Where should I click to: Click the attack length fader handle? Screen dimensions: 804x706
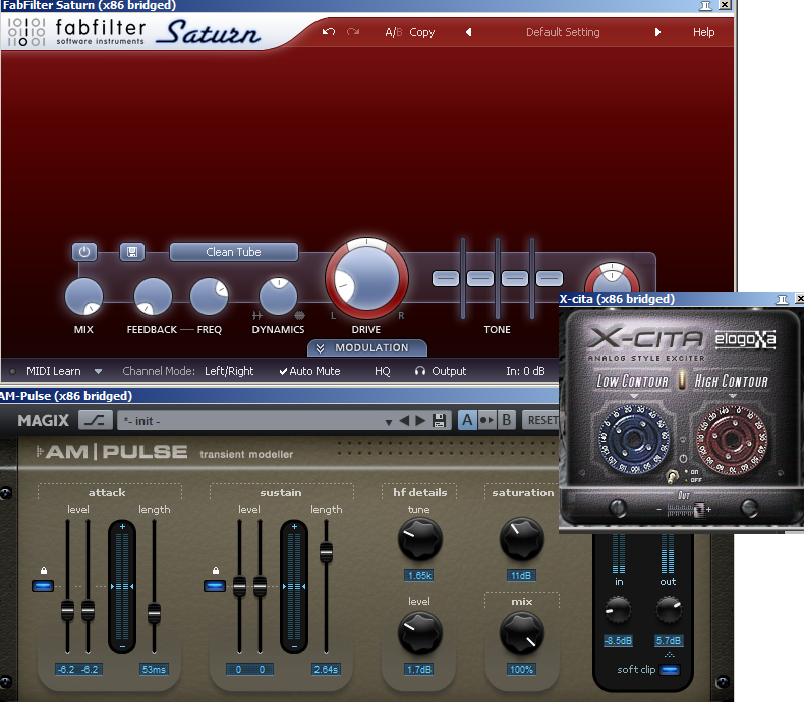click(x=154, y=613)
